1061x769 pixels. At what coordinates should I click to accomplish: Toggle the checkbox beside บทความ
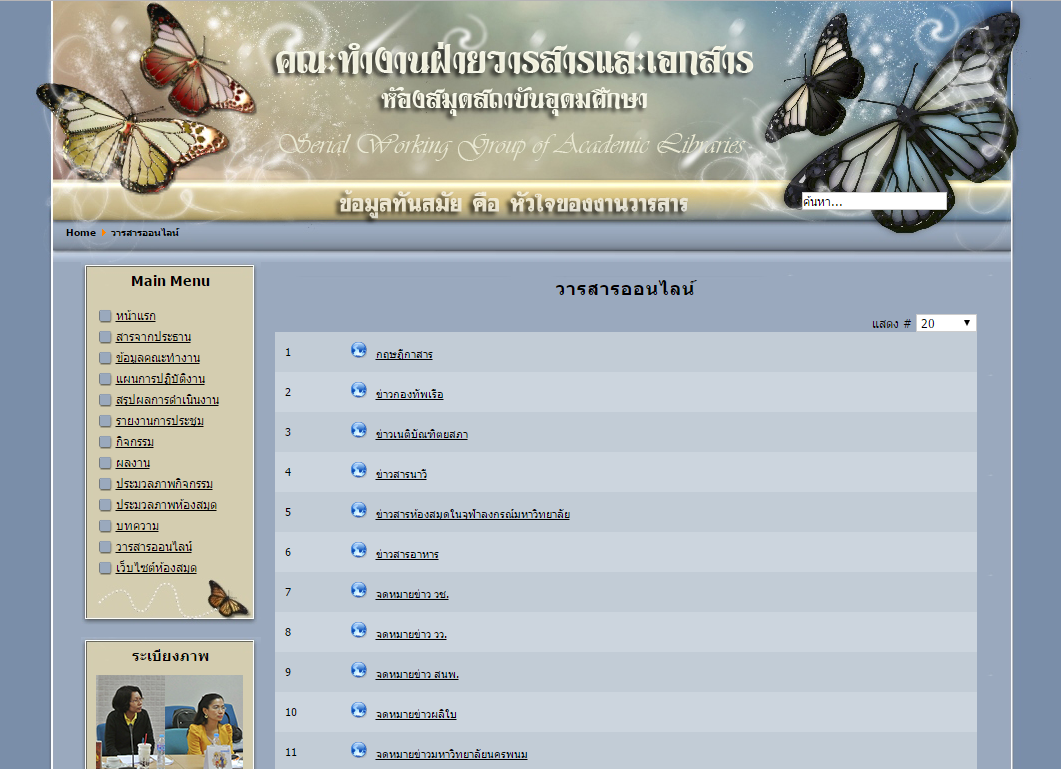(x=105, y=526)
